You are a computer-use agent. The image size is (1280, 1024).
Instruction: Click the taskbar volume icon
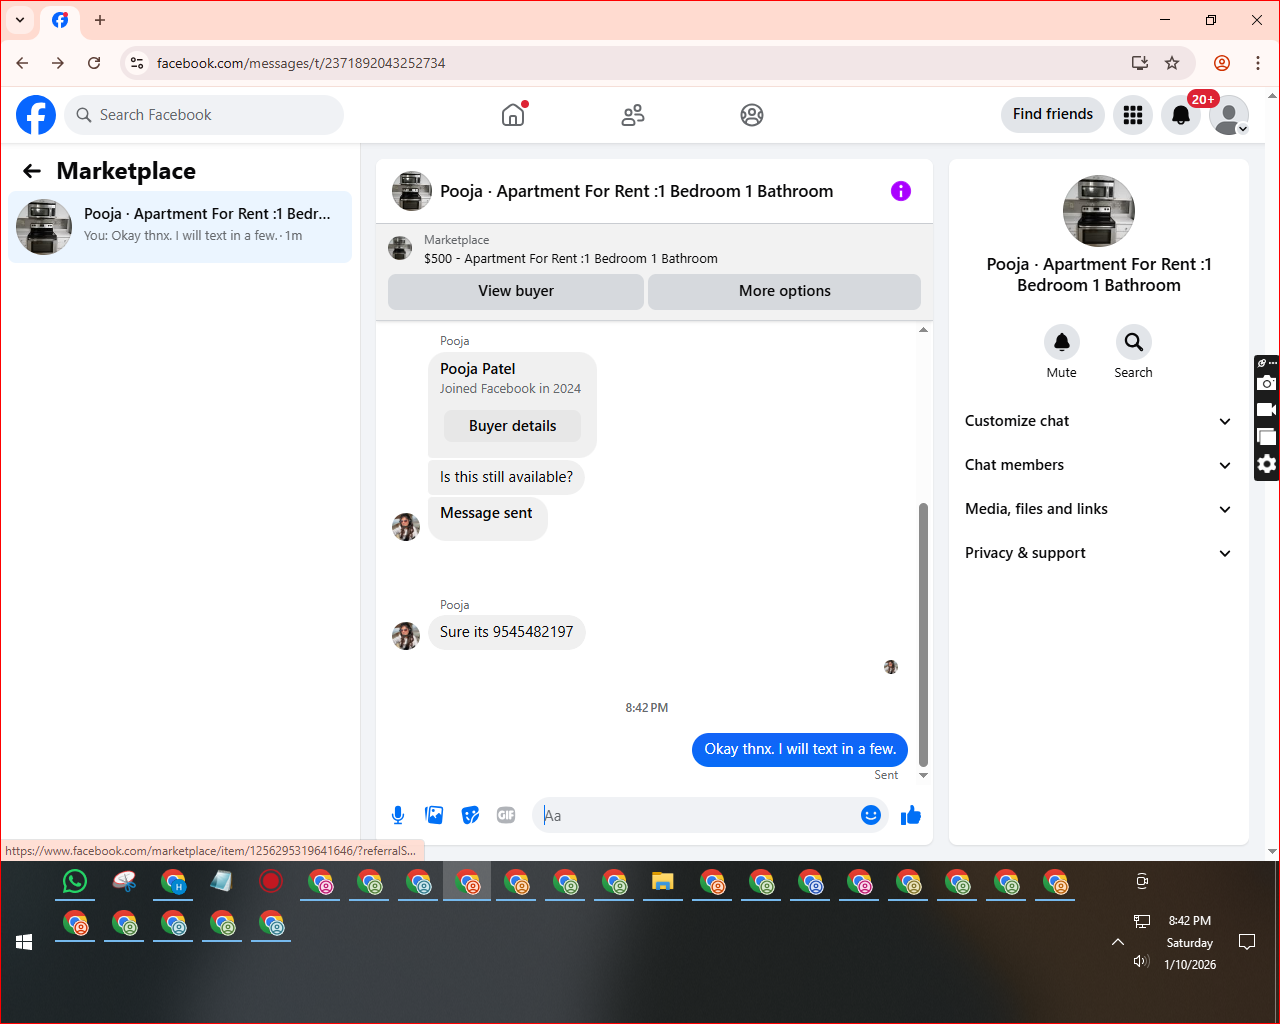click(1141, 961)
